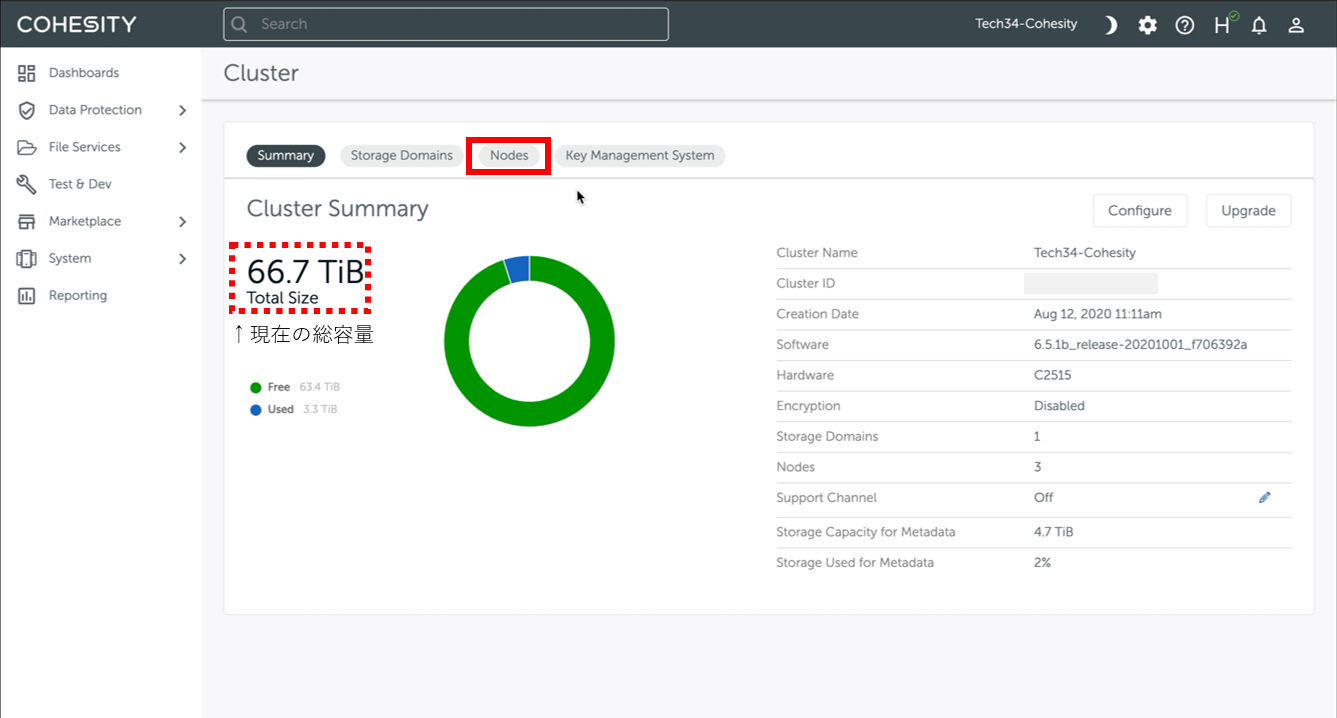
Task: Open Dashboards in the sidebar
Action: click(x=84, y=73)
